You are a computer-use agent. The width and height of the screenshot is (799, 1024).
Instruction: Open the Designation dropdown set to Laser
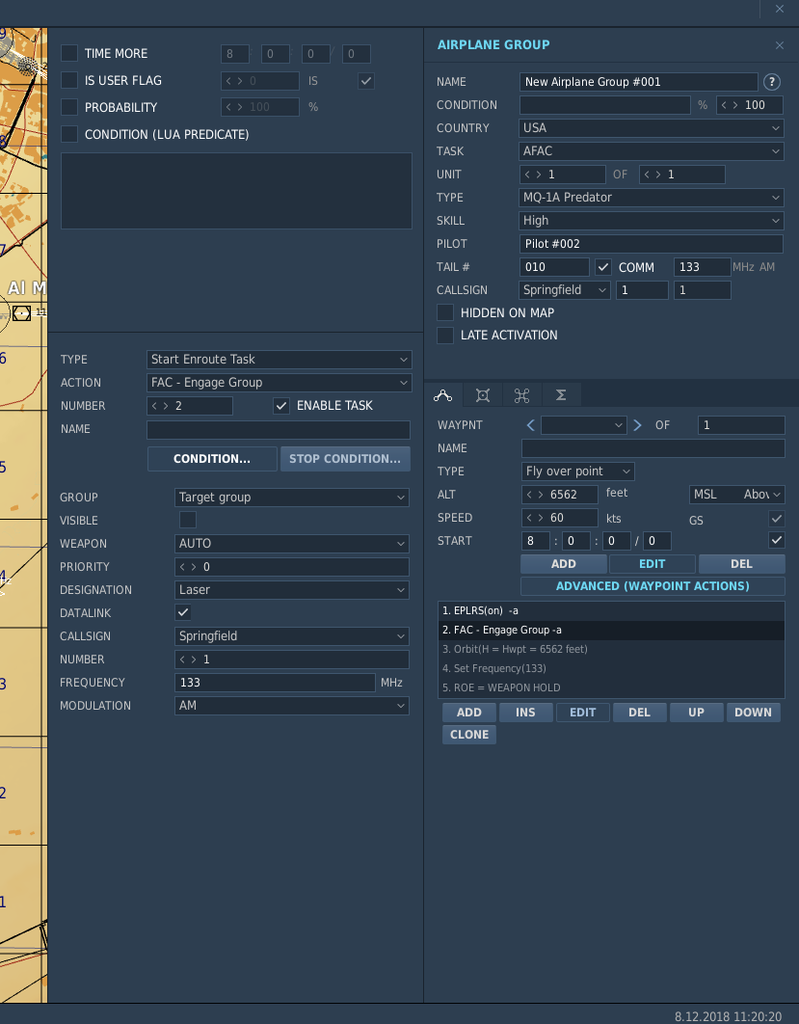(x=292, y=590)
